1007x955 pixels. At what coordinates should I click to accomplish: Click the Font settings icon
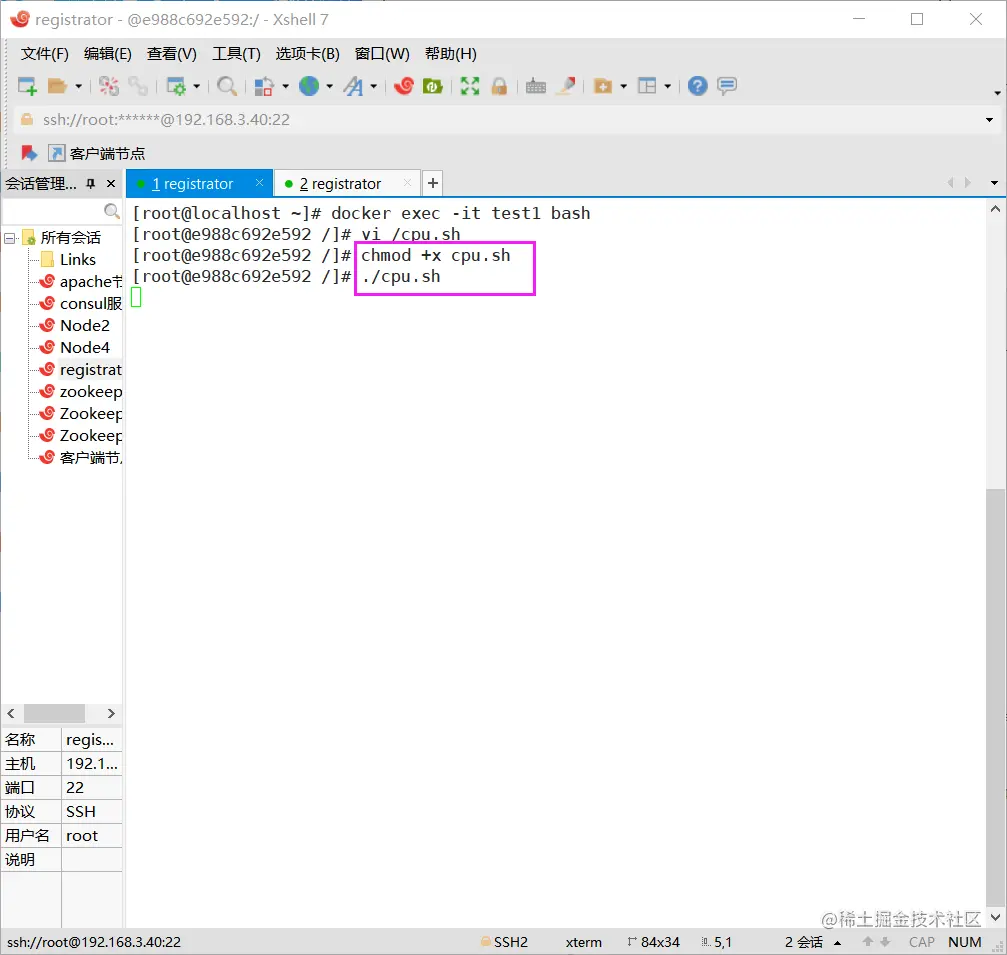[353, 85]
